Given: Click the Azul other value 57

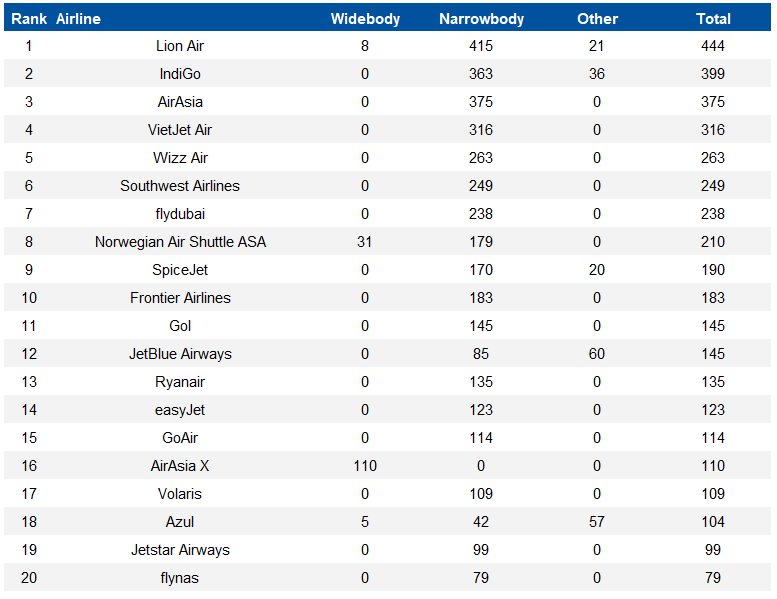Looking at the screenshot, I should click(597, 522).
